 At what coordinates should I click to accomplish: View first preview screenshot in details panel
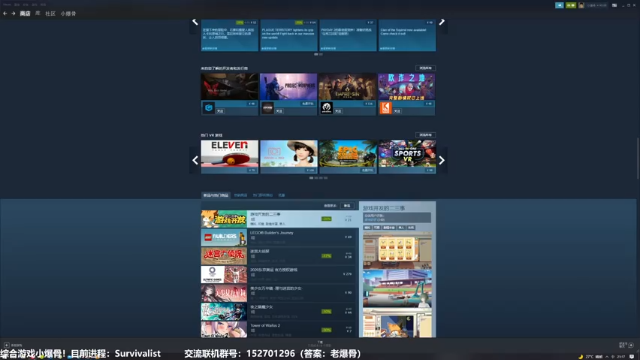coord(397,250)
